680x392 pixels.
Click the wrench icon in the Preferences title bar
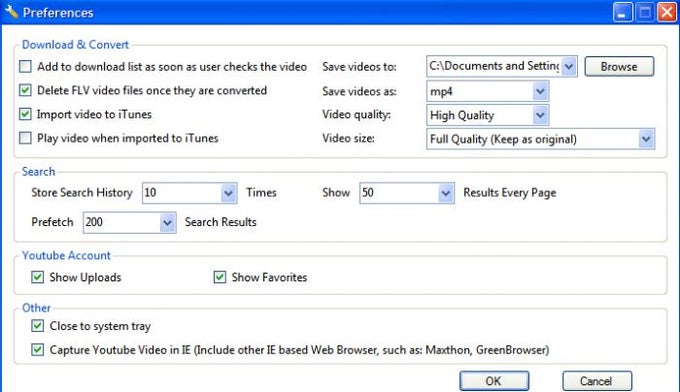pos(11,12)
